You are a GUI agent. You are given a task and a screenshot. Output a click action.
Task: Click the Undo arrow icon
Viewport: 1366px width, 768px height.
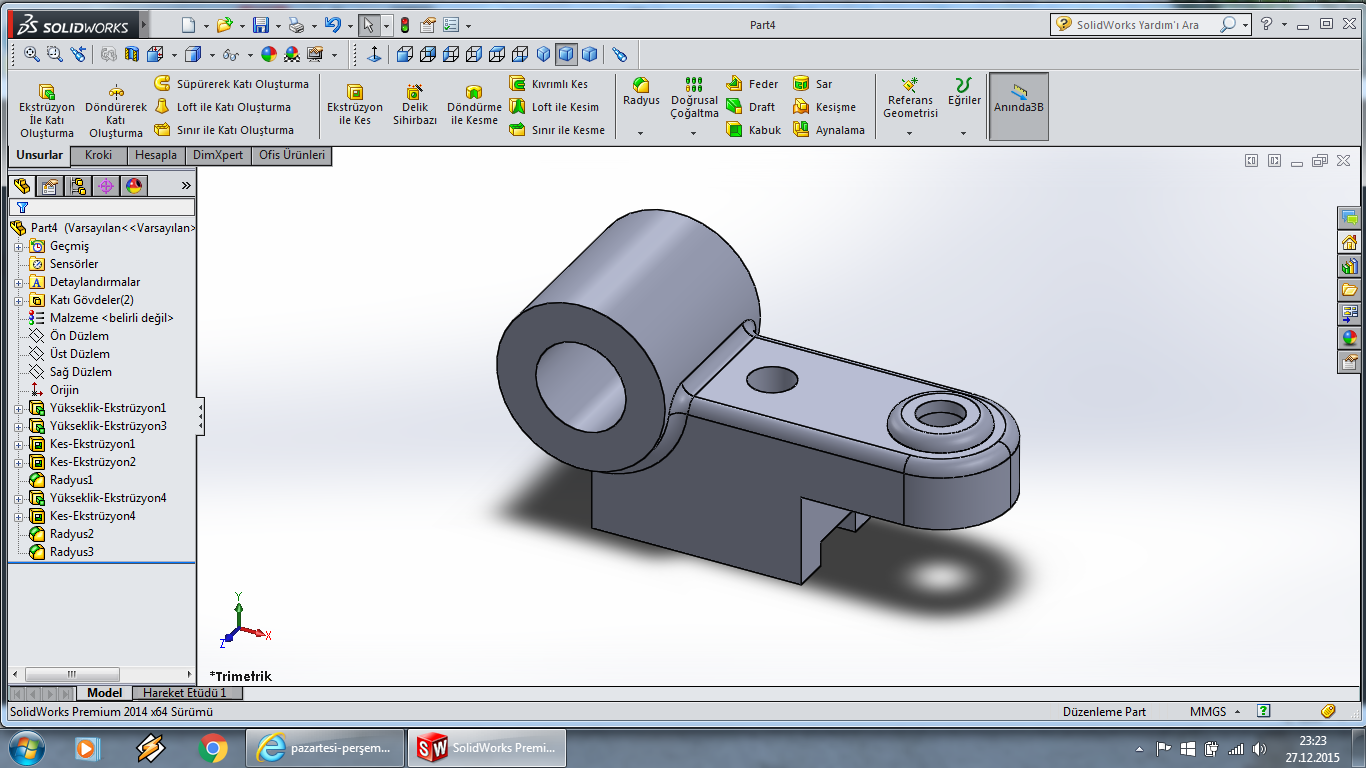coord(333,25)
